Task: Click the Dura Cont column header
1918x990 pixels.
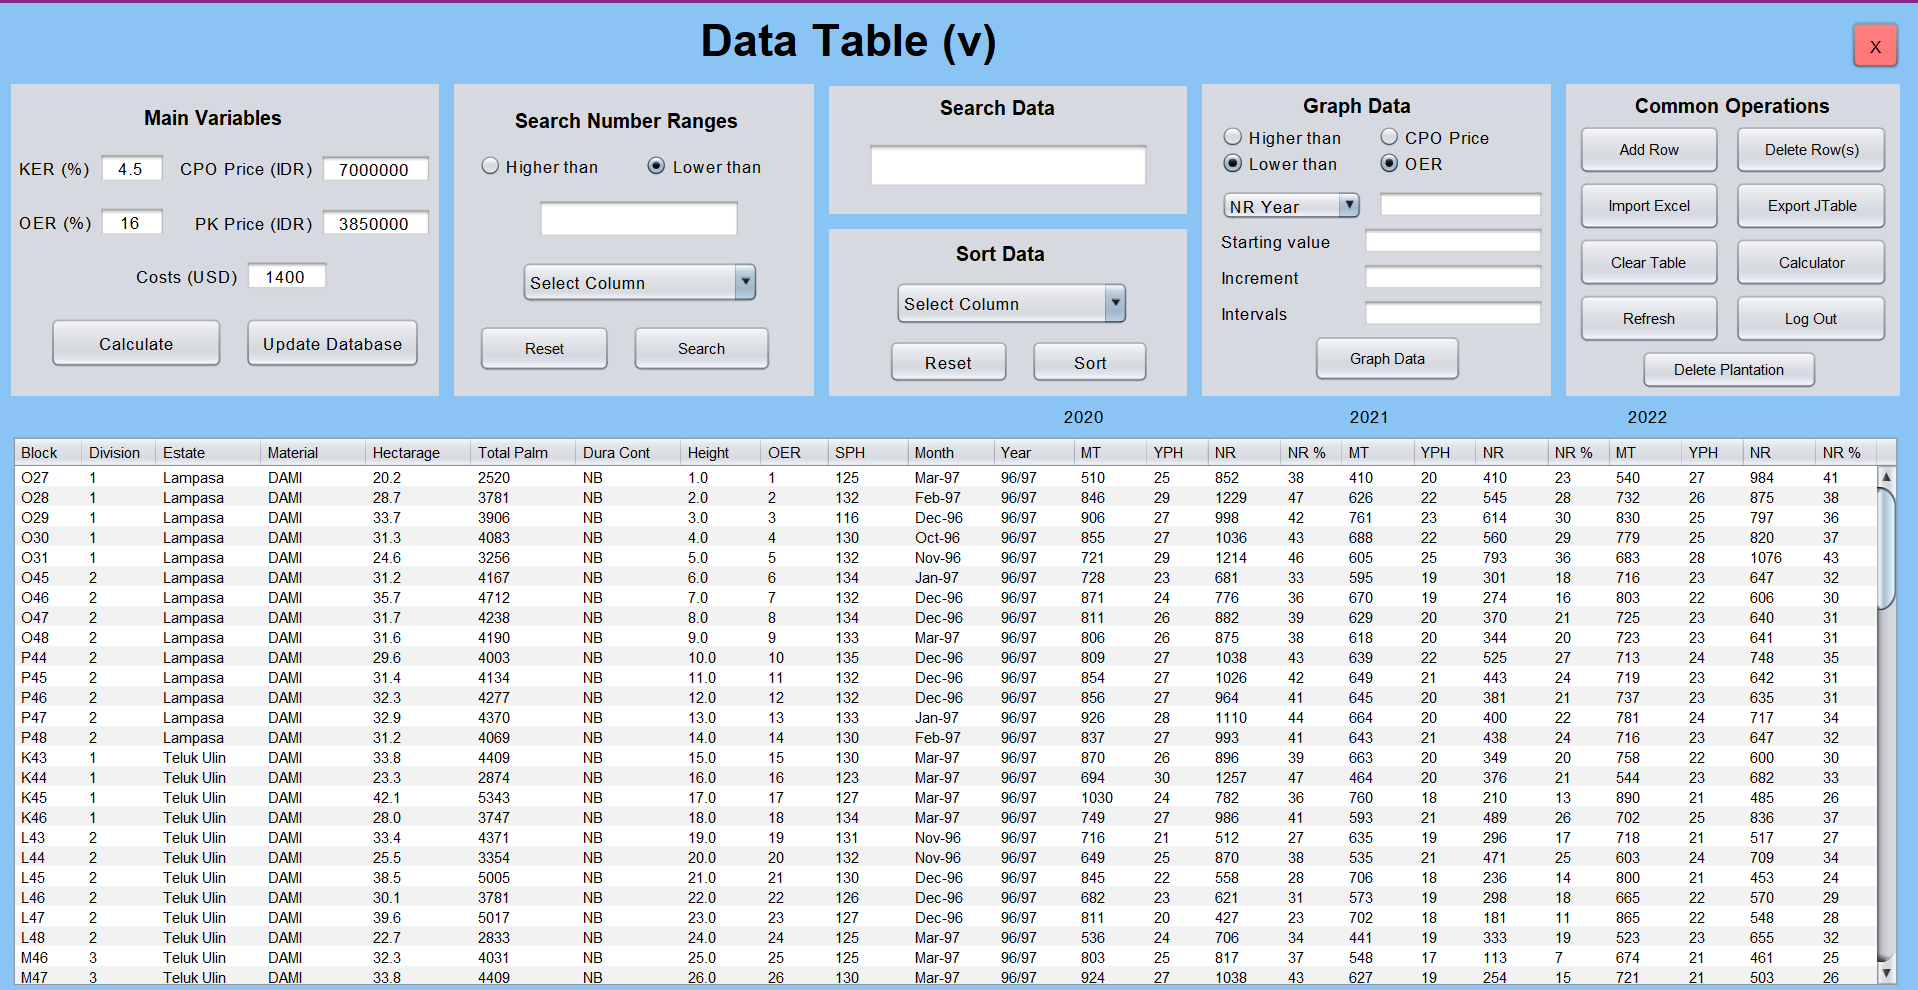Action: pyautogui.click(x=628, y=452)
